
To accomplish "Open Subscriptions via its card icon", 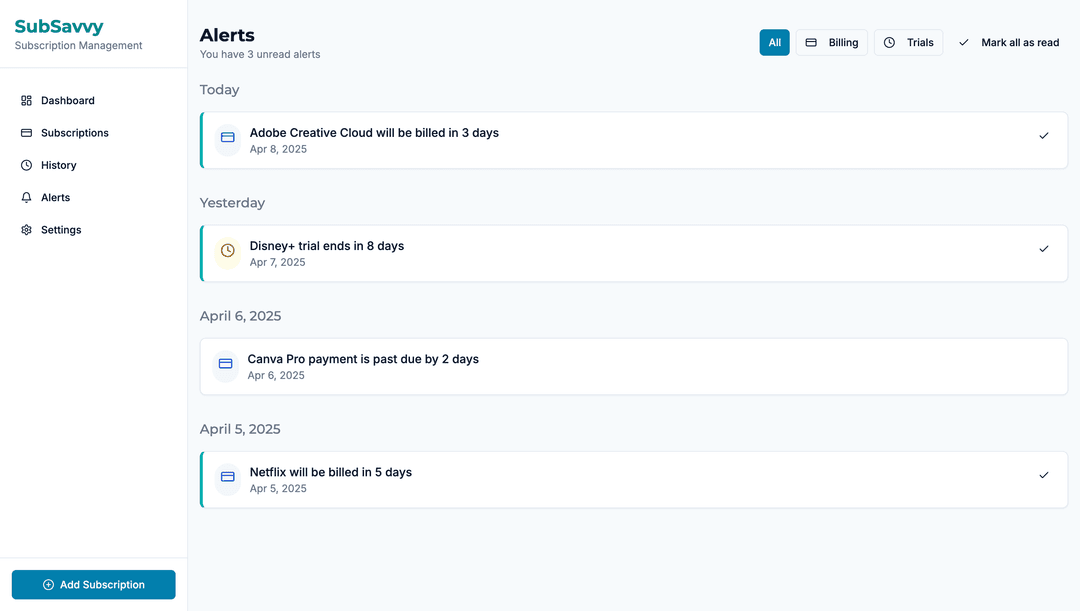I will point(25,132).
